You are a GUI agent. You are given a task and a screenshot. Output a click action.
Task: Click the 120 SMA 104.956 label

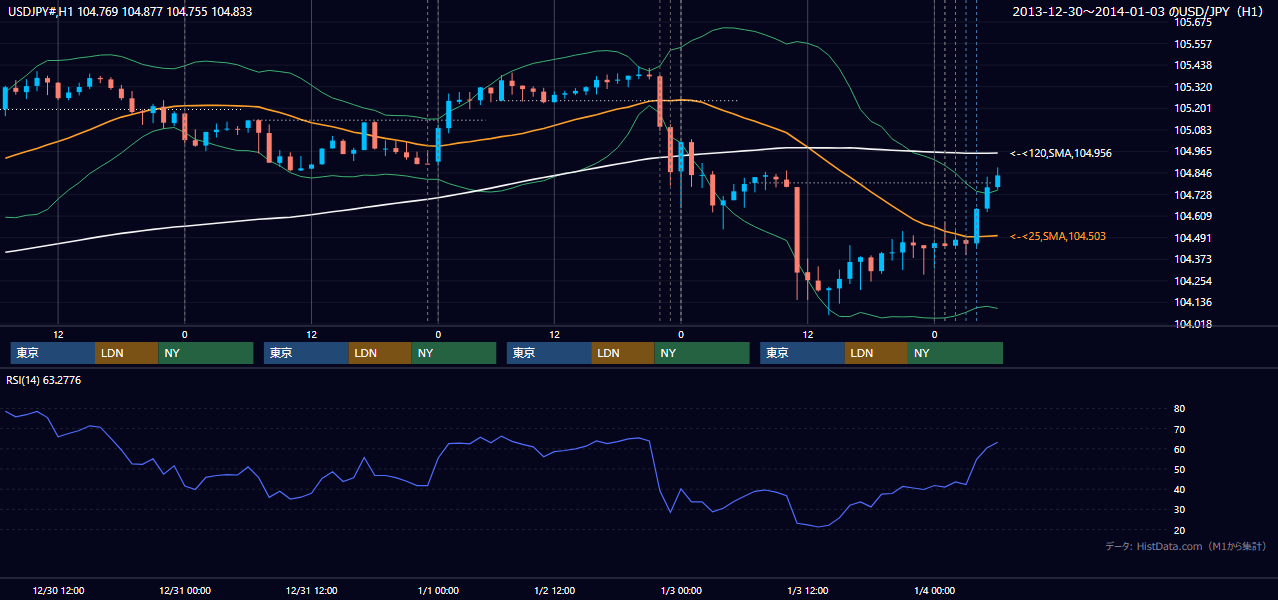1061,153
